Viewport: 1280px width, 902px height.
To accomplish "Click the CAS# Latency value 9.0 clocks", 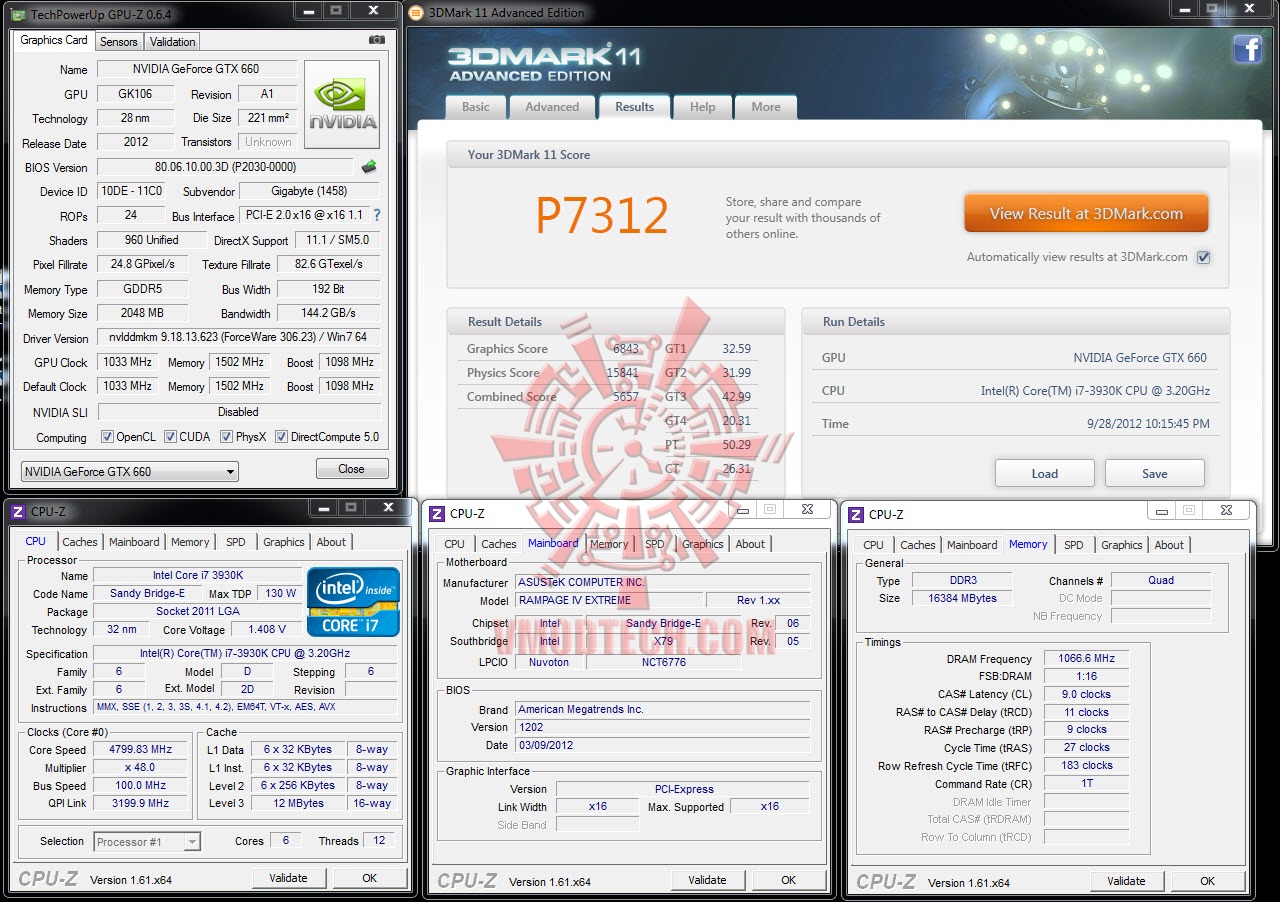I will pos(1087,694).
